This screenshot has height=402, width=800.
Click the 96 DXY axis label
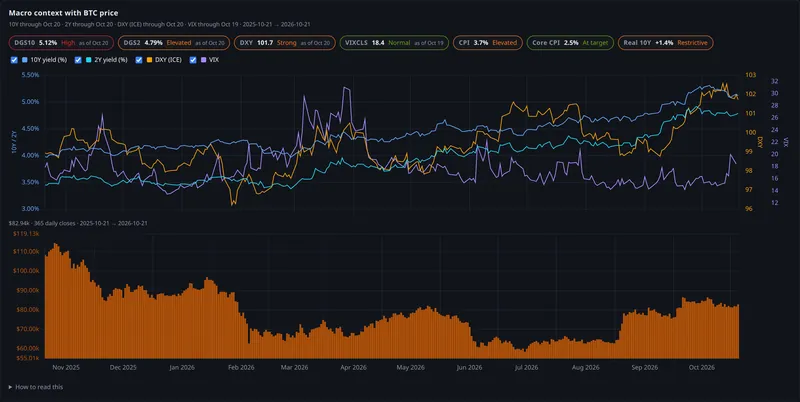pyautogui.click(x=748, y=209)
